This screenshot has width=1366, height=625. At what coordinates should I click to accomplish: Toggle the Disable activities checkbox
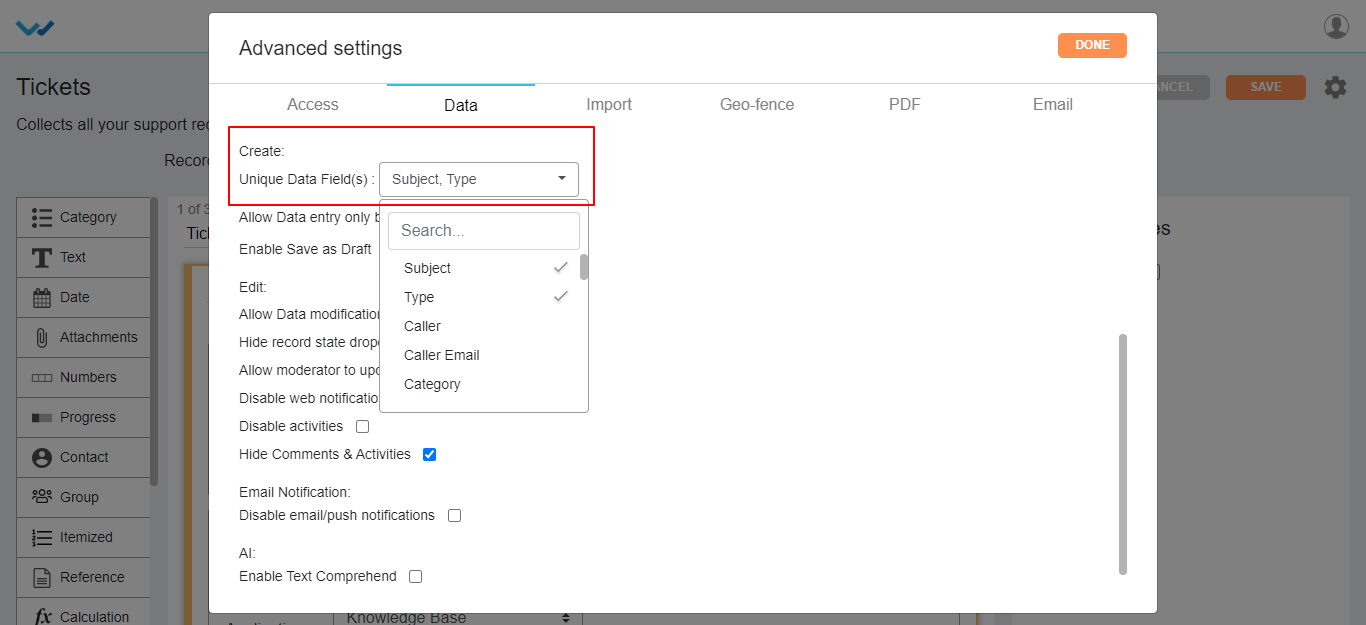click(x=363, y=426)
